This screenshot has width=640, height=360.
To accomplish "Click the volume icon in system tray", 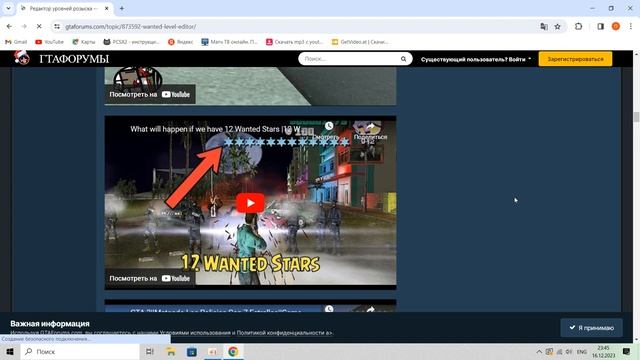I will point(569,351).
